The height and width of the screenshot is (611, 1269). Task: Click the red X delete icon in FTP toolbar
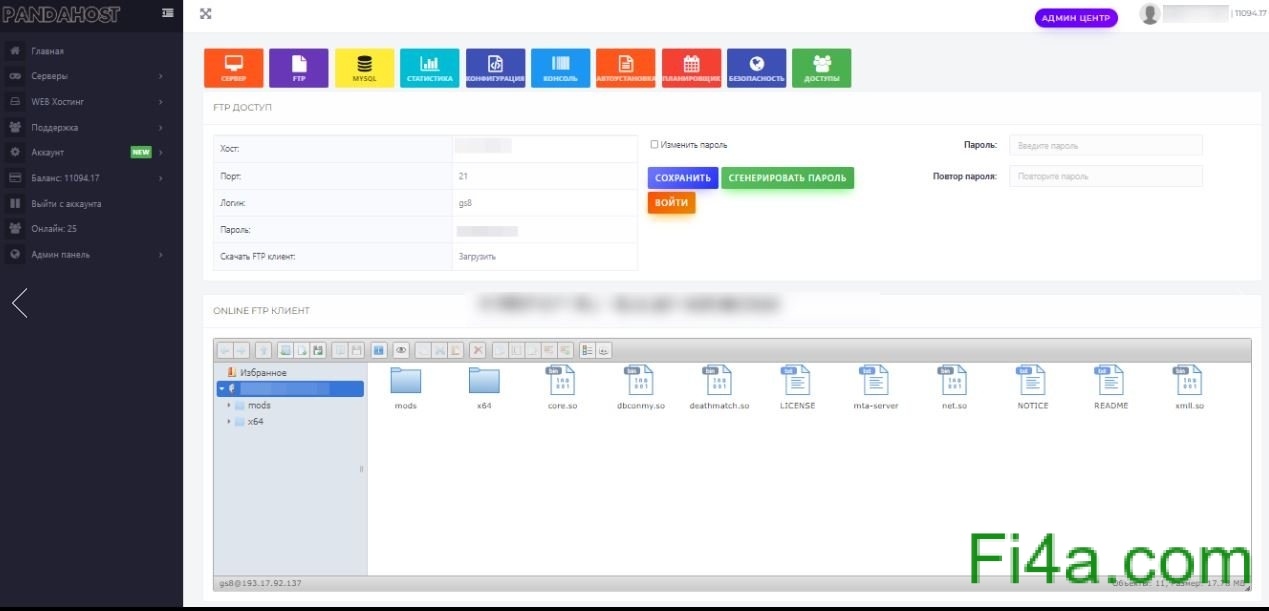point(478,350)
